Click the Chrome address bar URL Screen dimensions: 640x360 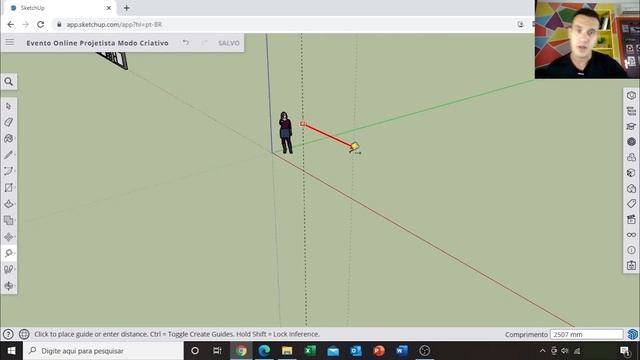[114, 24]
